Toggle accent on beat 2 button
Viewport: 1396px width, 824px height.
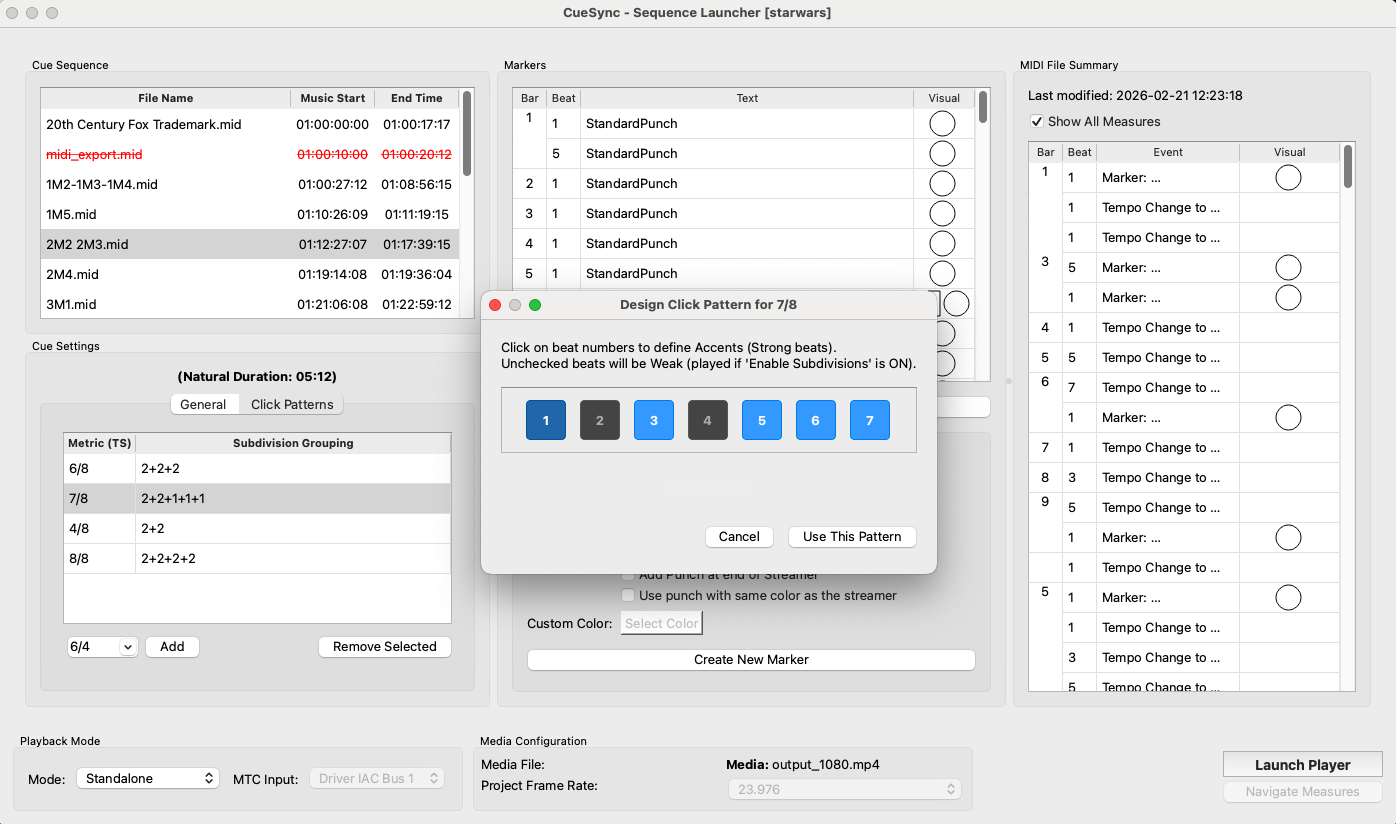click(x=600, y=420)
